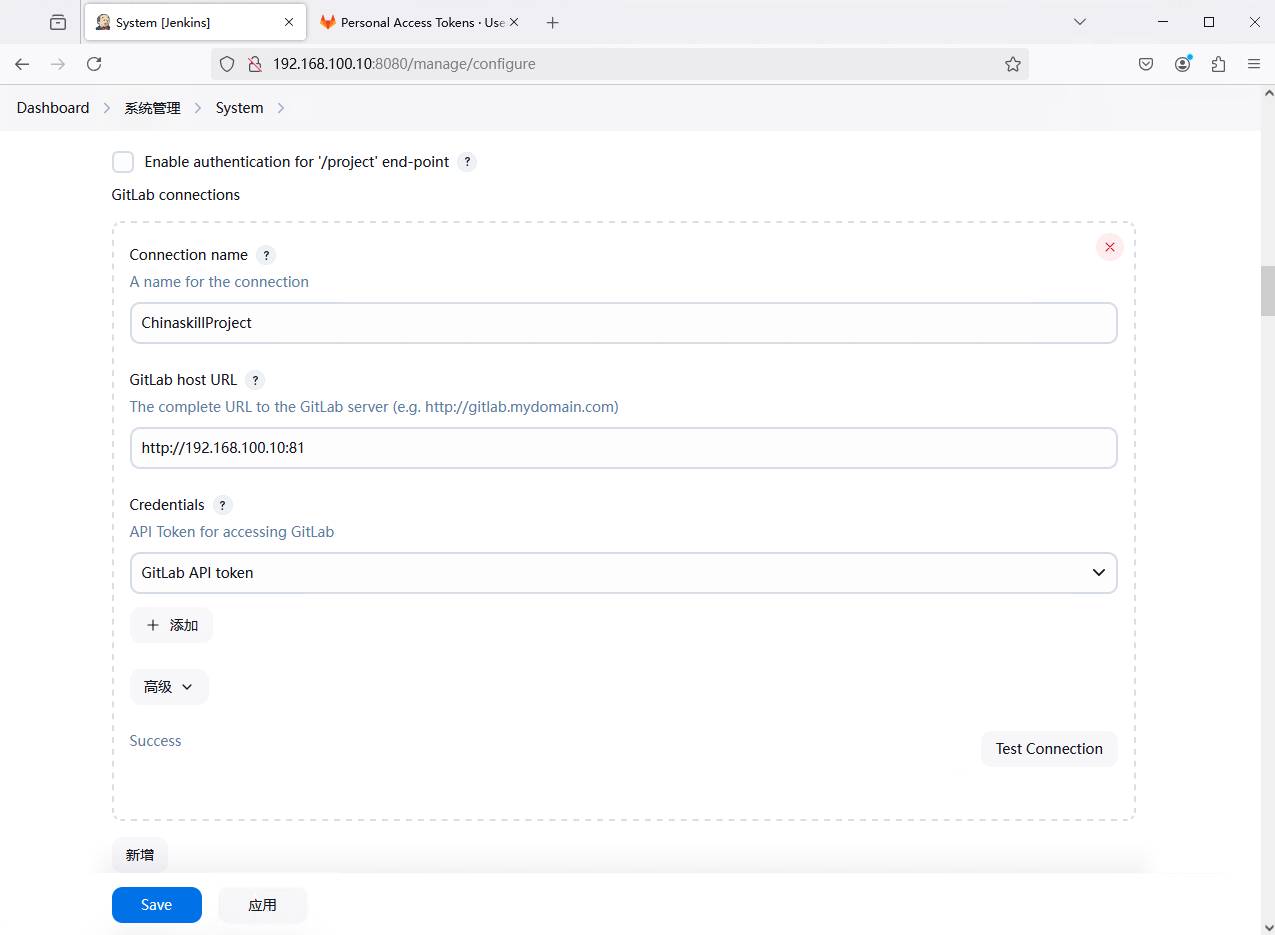The width and height of the screenshot is (1275, 935).
Task: Expand the 高级 advanced settings section
Action: click(169, 687)
